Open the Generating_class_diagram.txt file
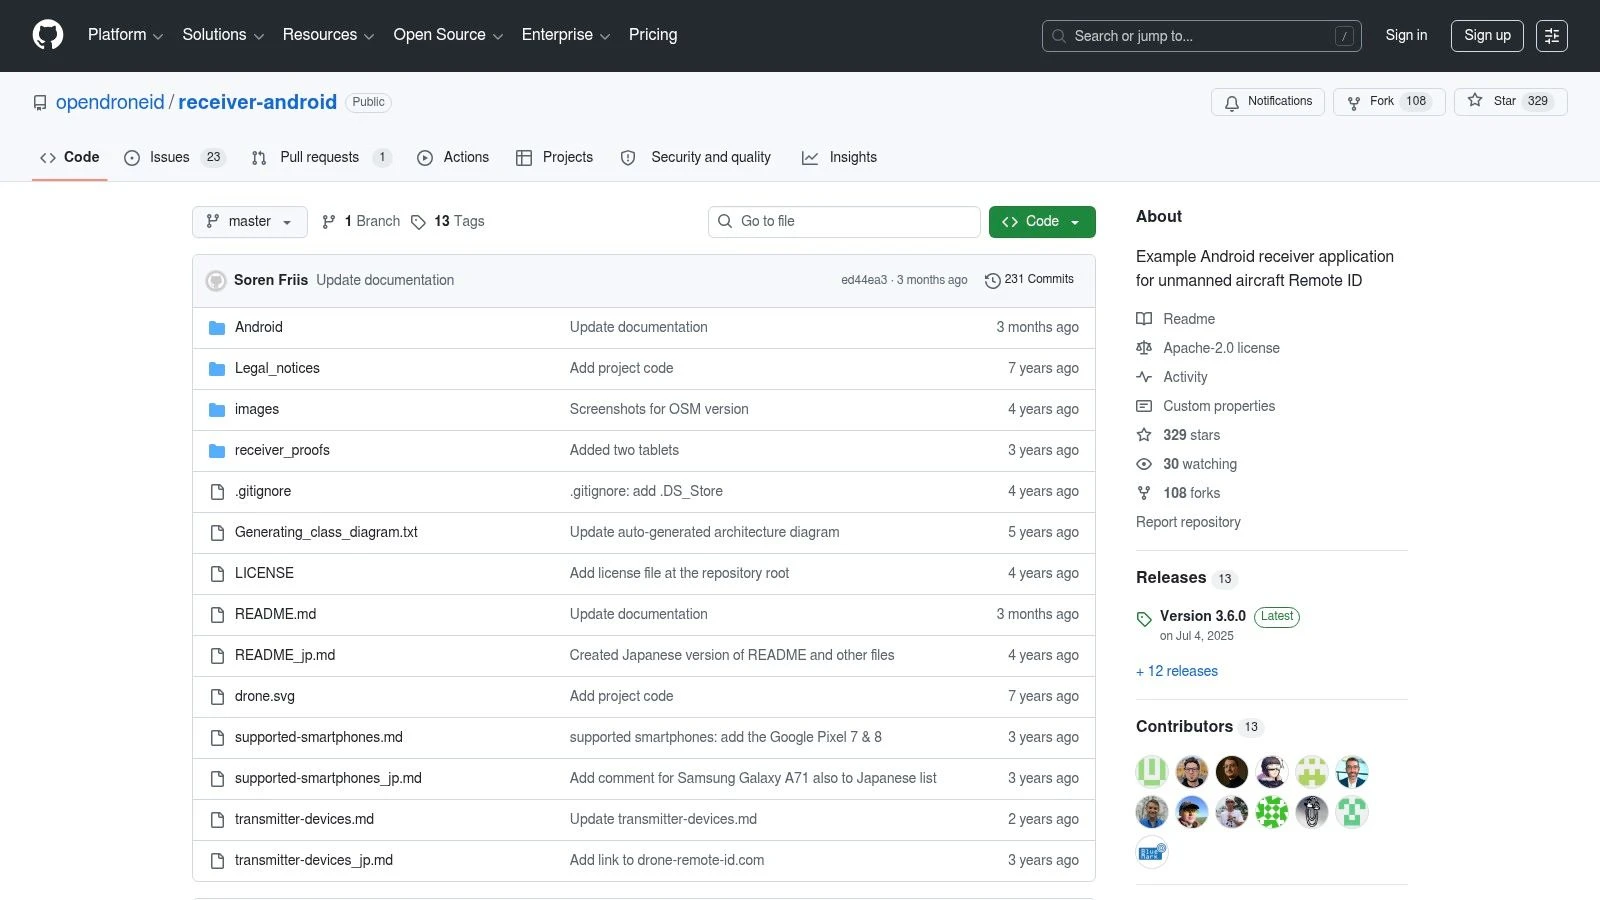 (326, 533)
